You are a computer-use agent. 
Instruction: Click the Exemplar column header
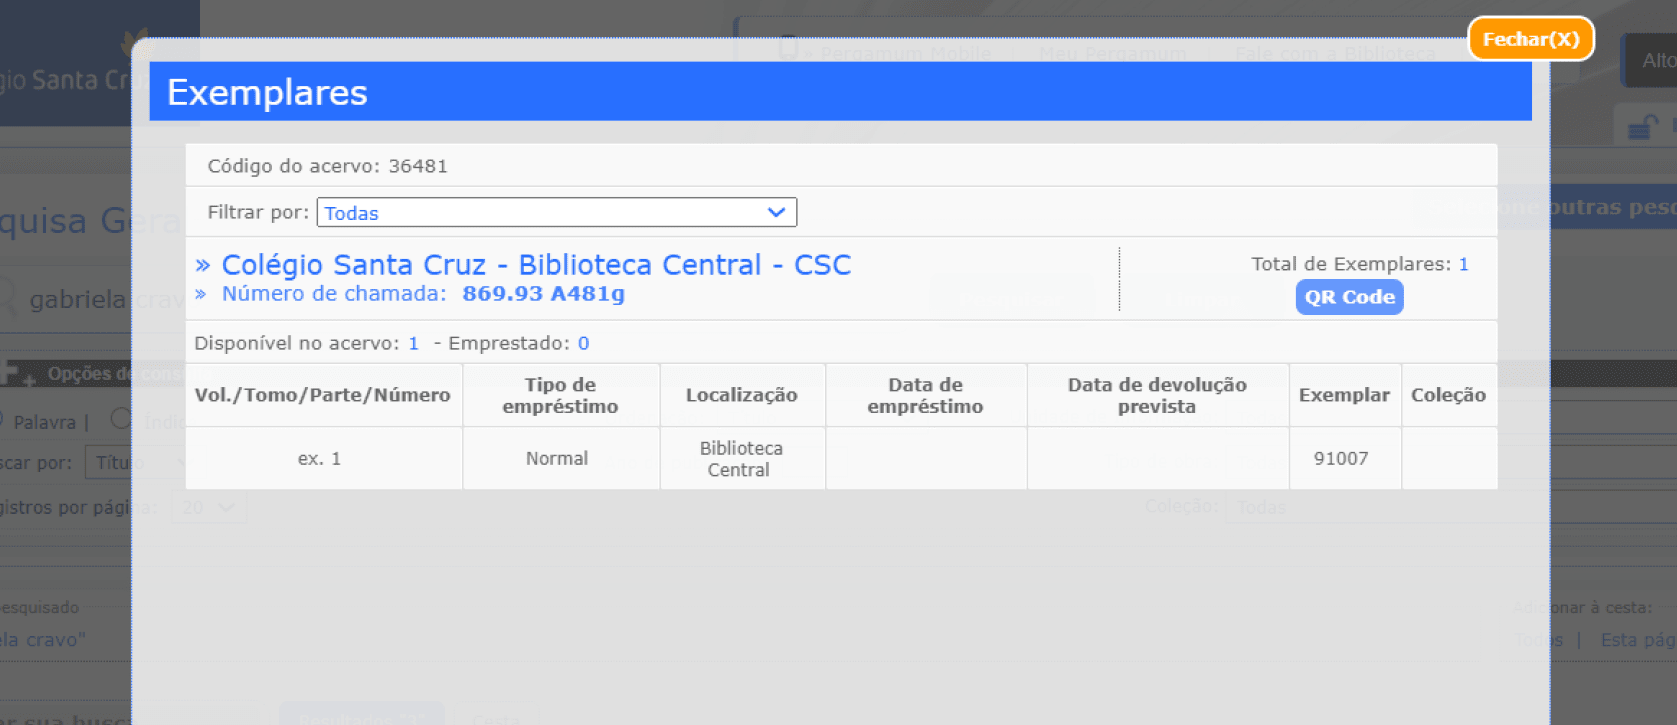tap(1344, 395)
